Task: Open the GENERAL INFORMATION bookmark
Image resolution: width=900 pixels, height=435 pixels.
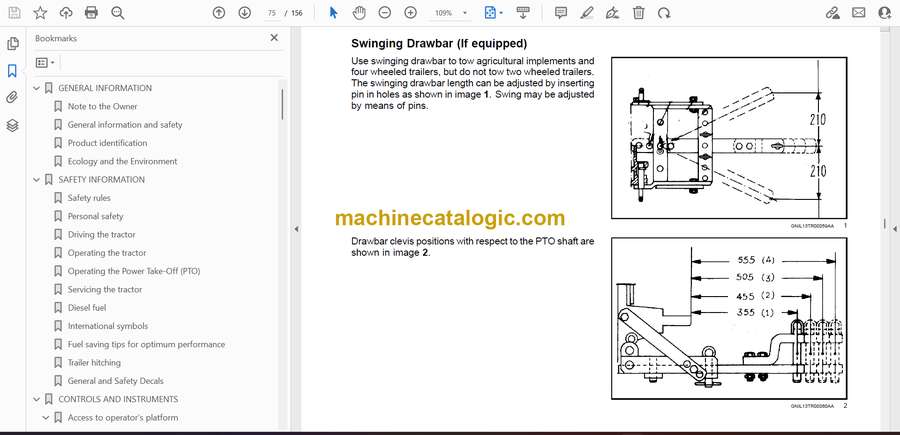Action: 105,88
